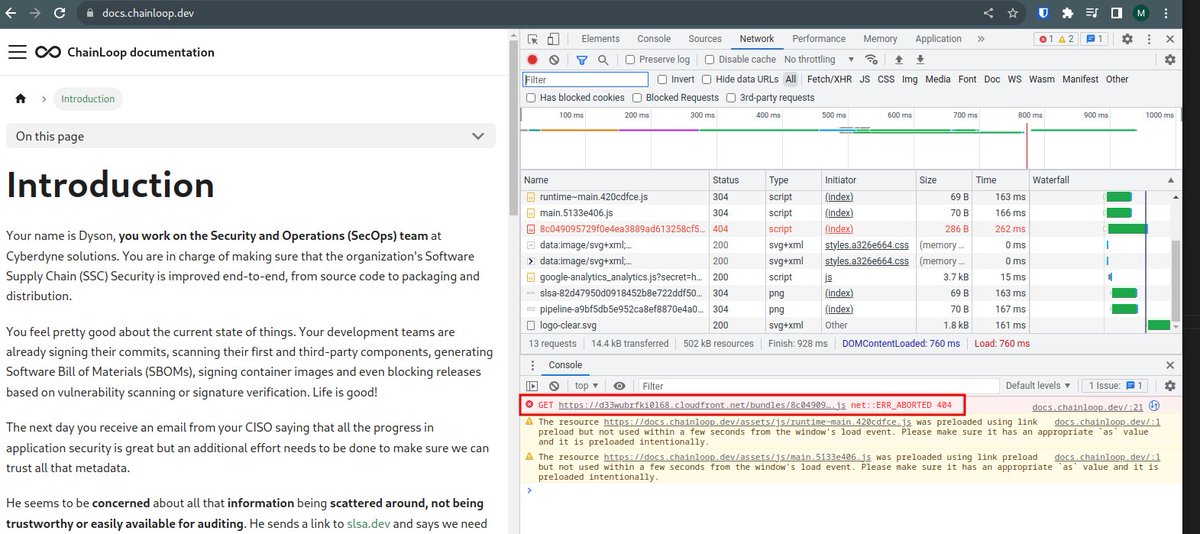
Task: Expand the second data:image/svg+xml row arrow
Action: pos(530,261)
